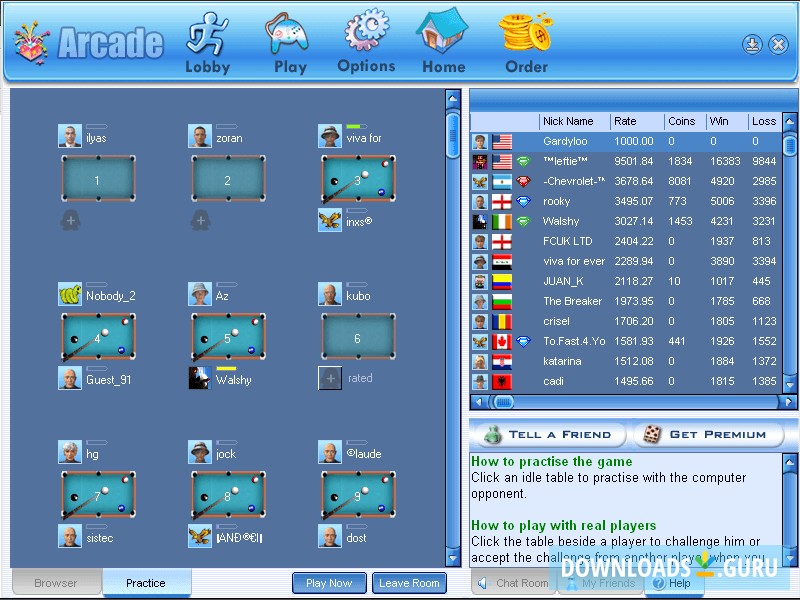Watch pool table 3 game
Image resolution: width=800 pixels, height=600 pixels.
358,179
